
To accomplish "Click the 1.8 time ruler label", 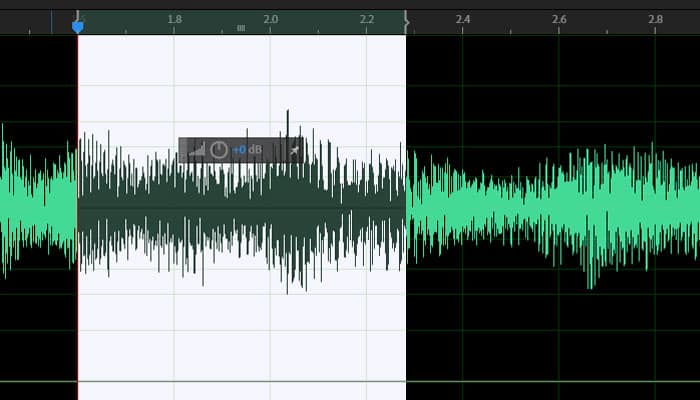I will point(175,19).
